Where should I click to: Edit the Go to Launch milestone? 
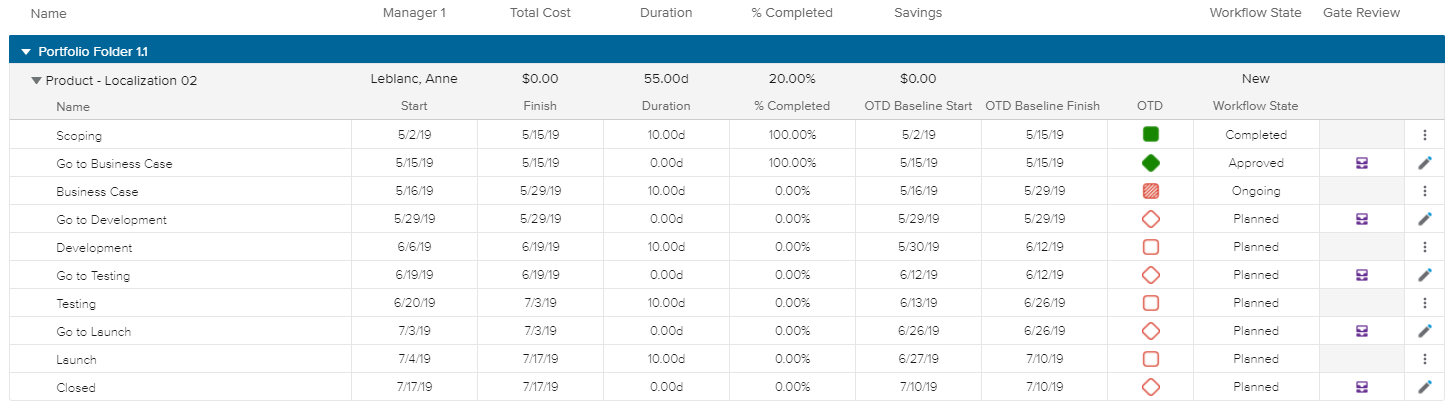pos(1425,331)
